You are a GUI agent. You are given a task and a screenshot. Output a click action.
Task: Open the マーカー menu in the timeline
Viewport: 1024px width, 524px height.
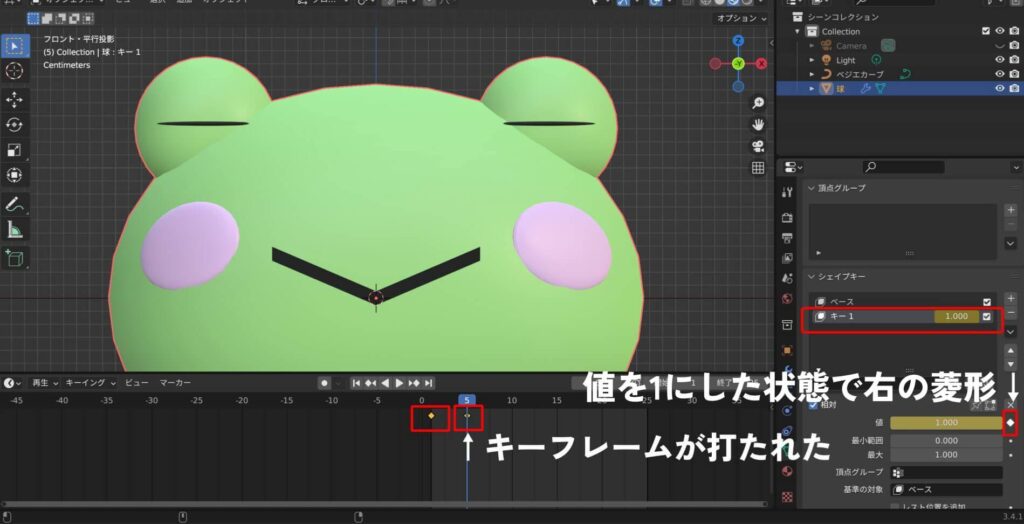tap(175, 383)
